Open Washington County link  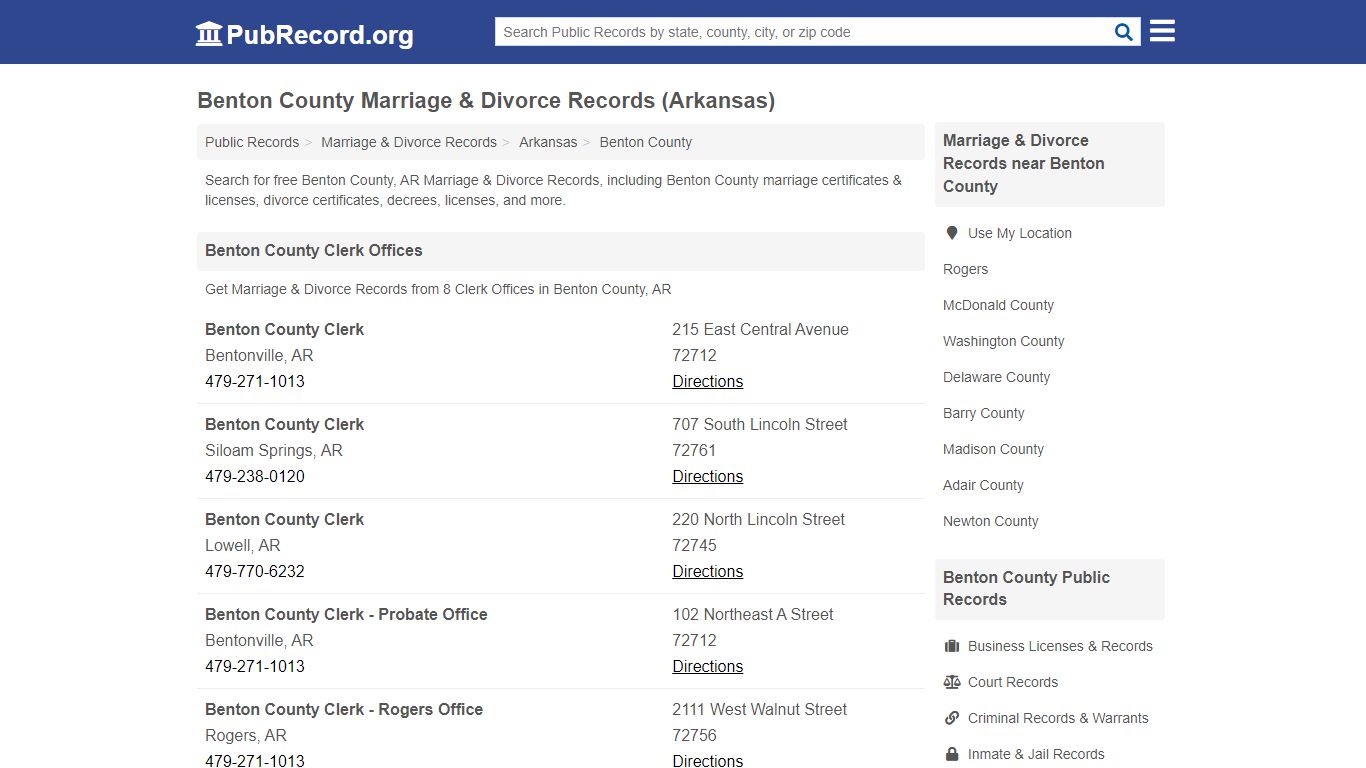pos(1003,341)
